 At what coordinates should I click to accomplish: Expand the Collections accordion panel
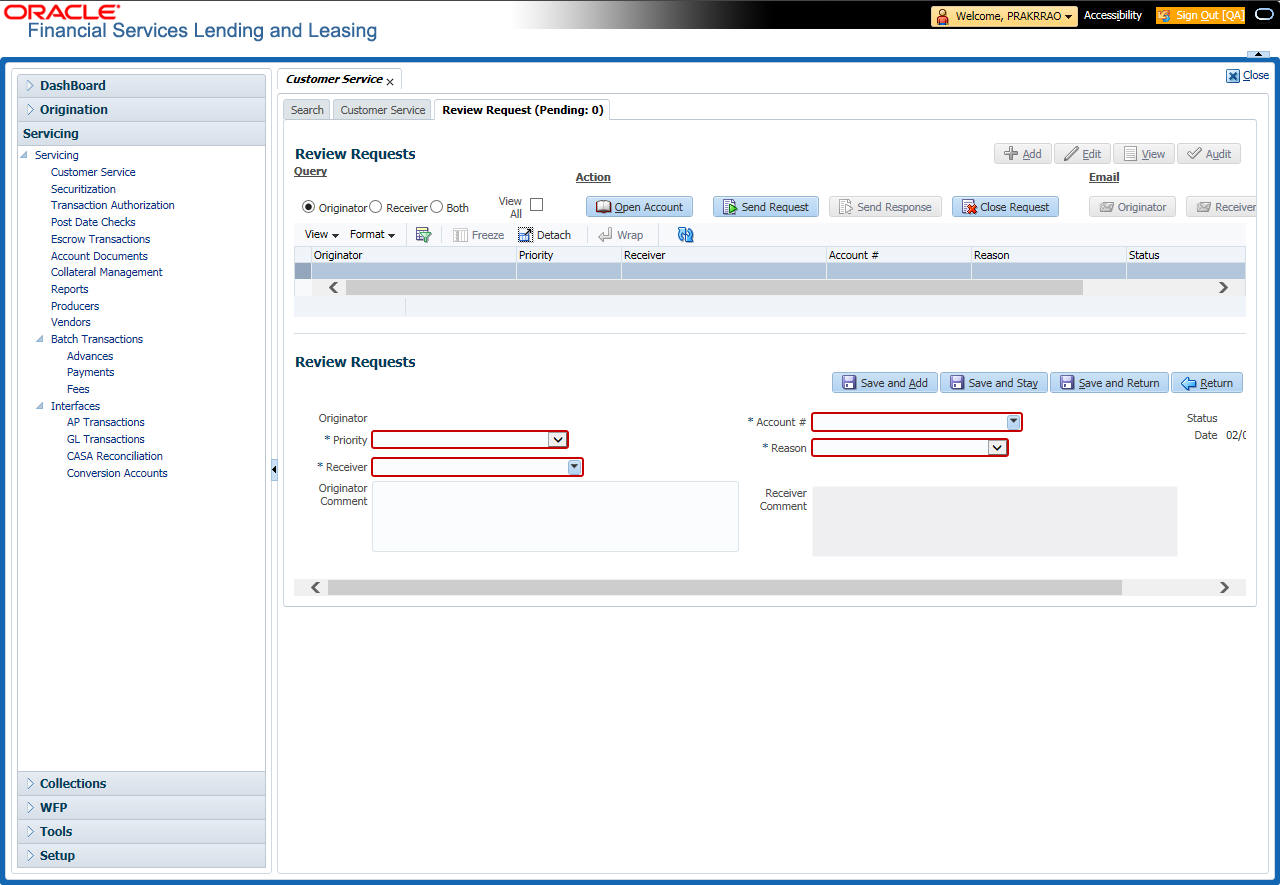click(141, 784)
